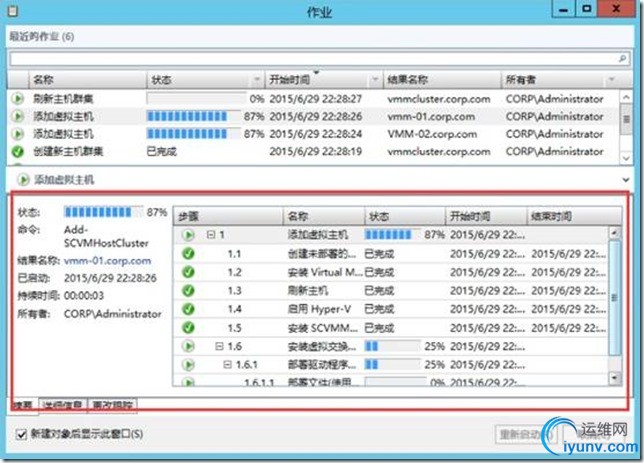
Task: Switch to the 摘要 tab
Action: pyautogui.click(x=23, y=405)
